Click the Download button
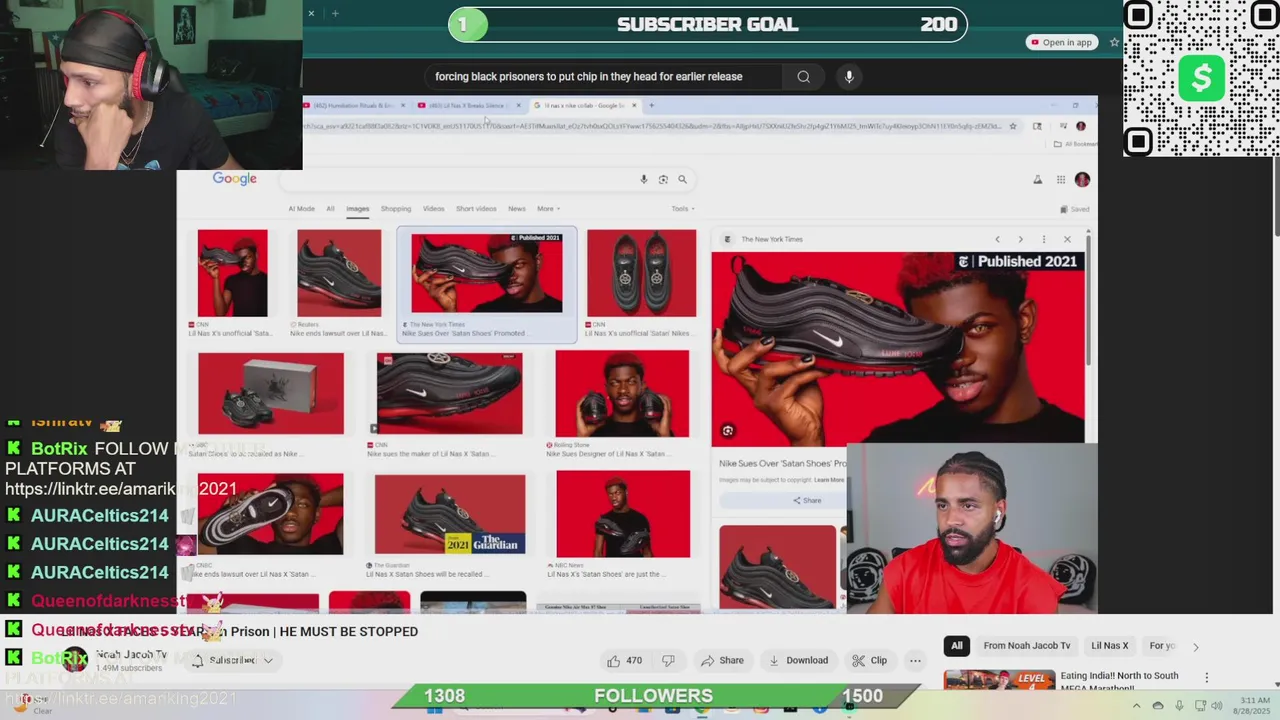The width and height of the screenshot is (1280, 720). [x=798, y=660]
